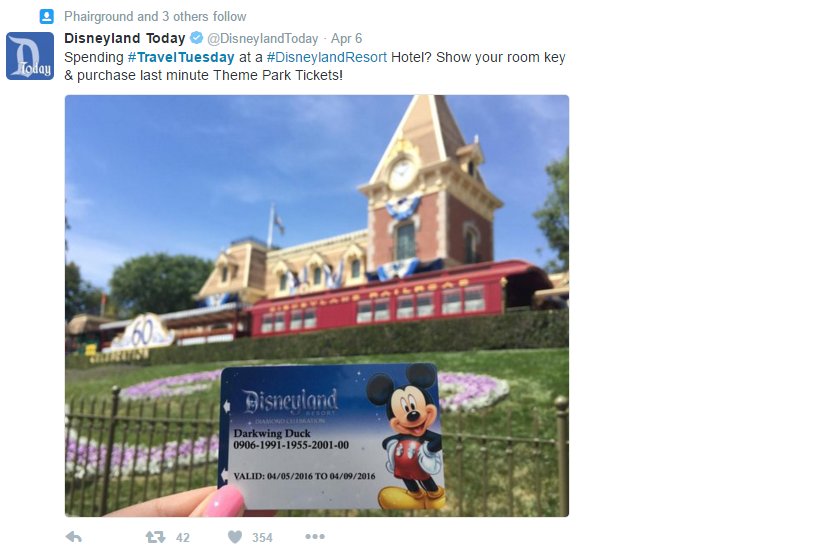Like the tweet with the heart icon
The height and width of the screenshot is (553, 819).
coord(235,537)
